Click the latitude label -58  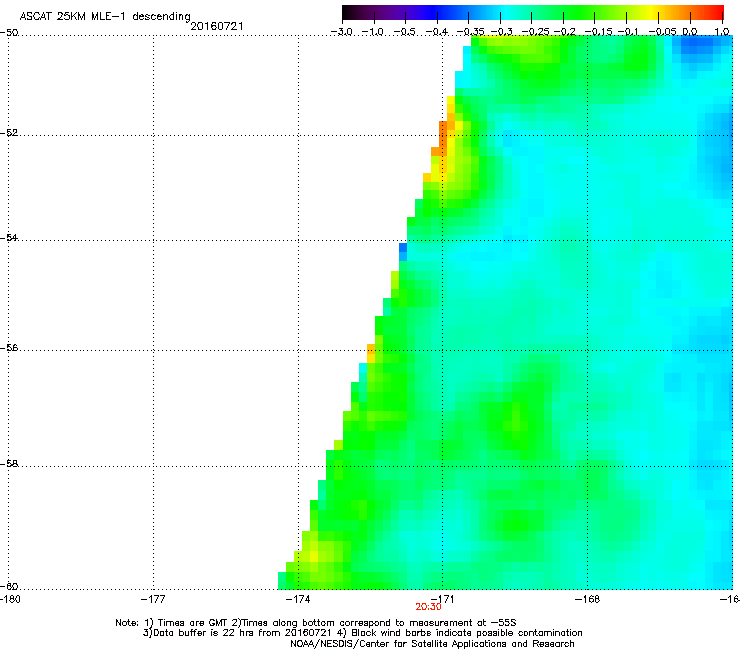point(9,464)
